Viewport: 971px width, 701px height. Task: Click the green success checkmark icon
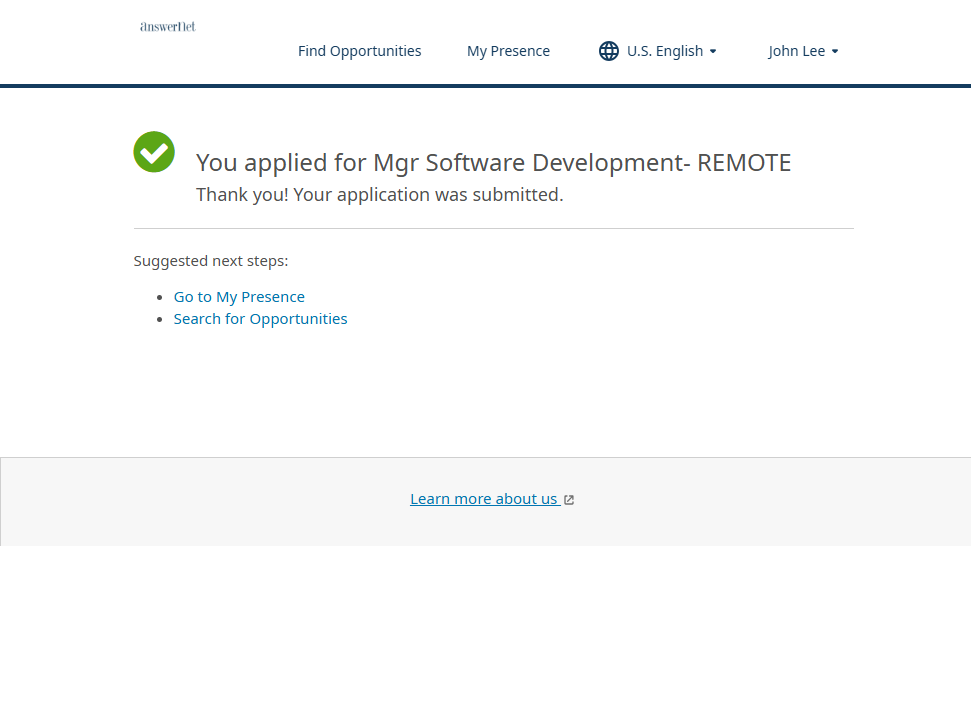pos(154,152)
